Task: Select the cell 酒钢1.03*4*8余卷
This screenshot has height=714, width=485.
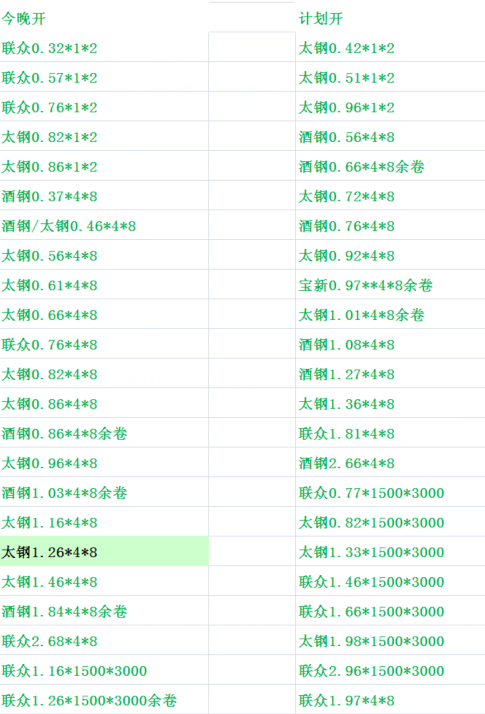Action: 104,492
